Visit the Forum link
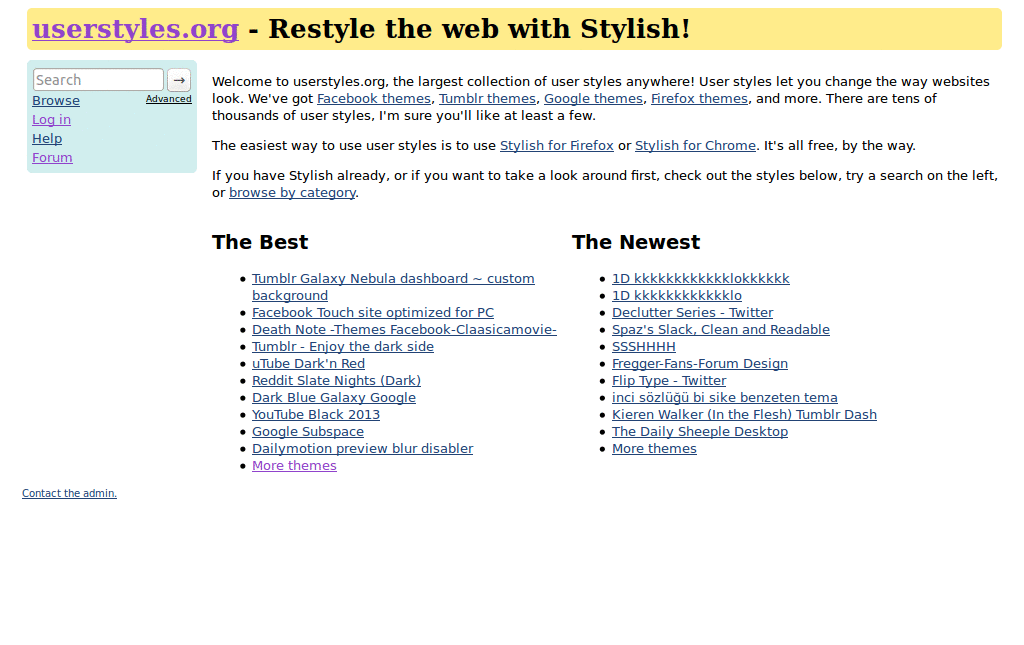1024x645 pixels. (x=52, y=157)
